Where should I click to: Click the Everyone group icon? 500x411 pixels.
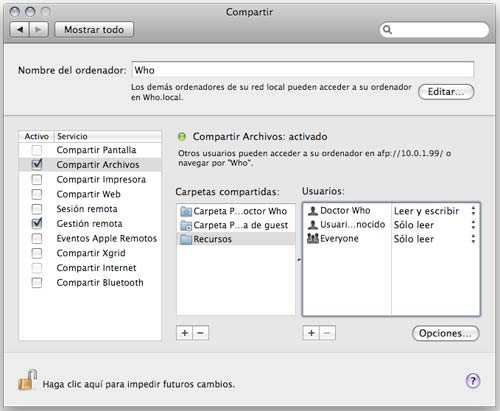(313, 238)
